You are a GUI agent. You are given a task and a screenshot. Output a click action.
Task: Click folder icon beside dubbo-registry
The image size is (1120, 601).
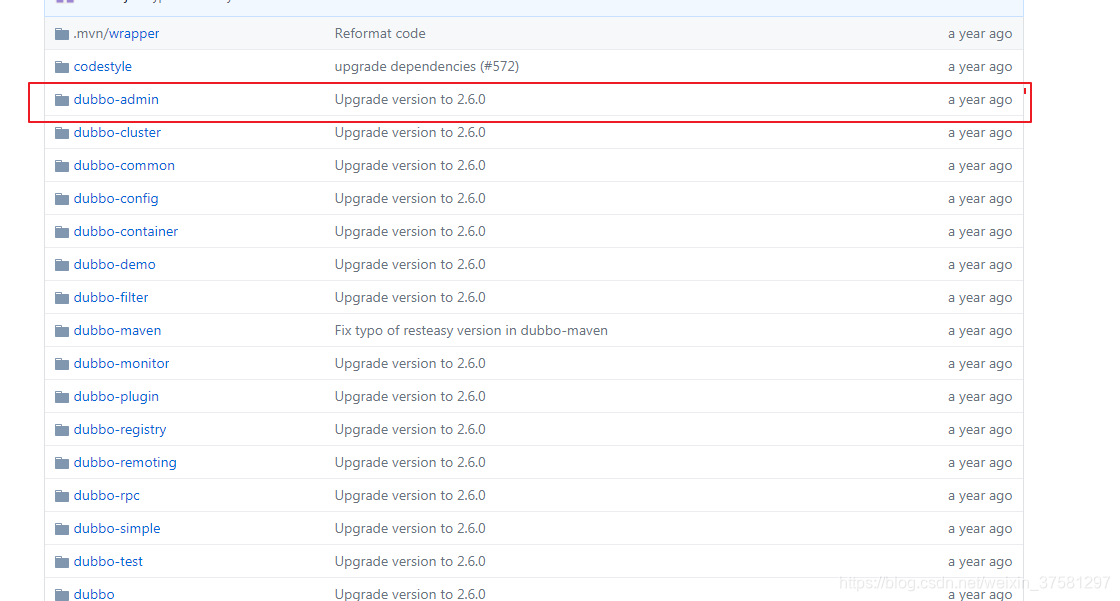pos(62,429)
